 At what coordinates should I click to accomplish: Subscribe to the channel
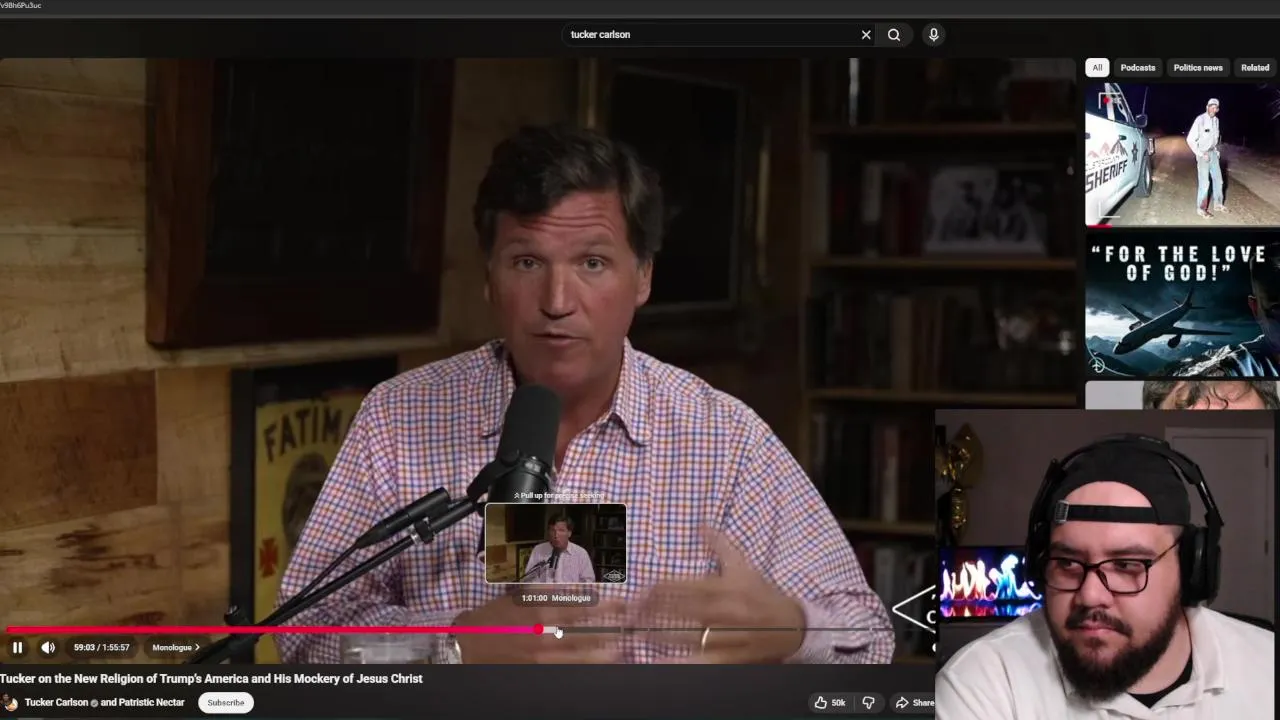[x=226, y=702]
